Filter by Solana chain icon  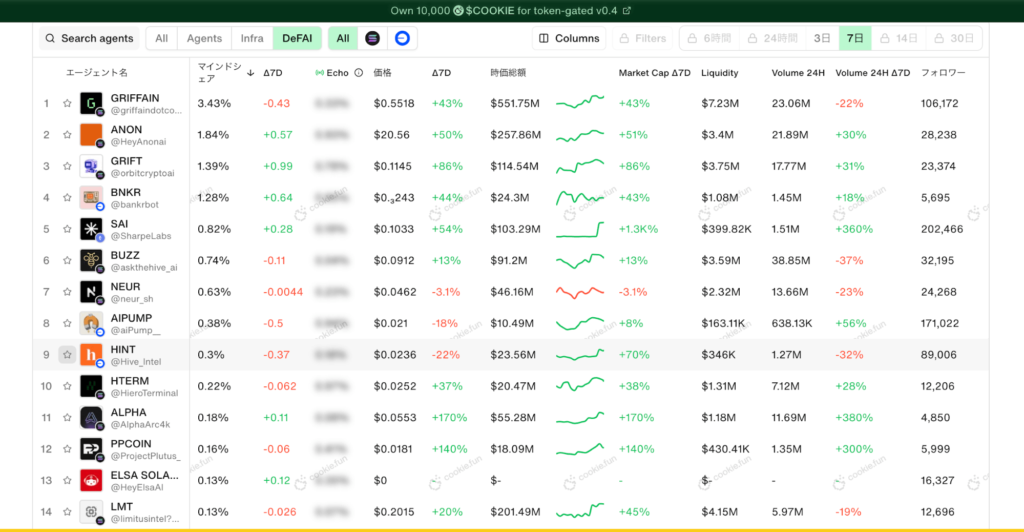372,39
